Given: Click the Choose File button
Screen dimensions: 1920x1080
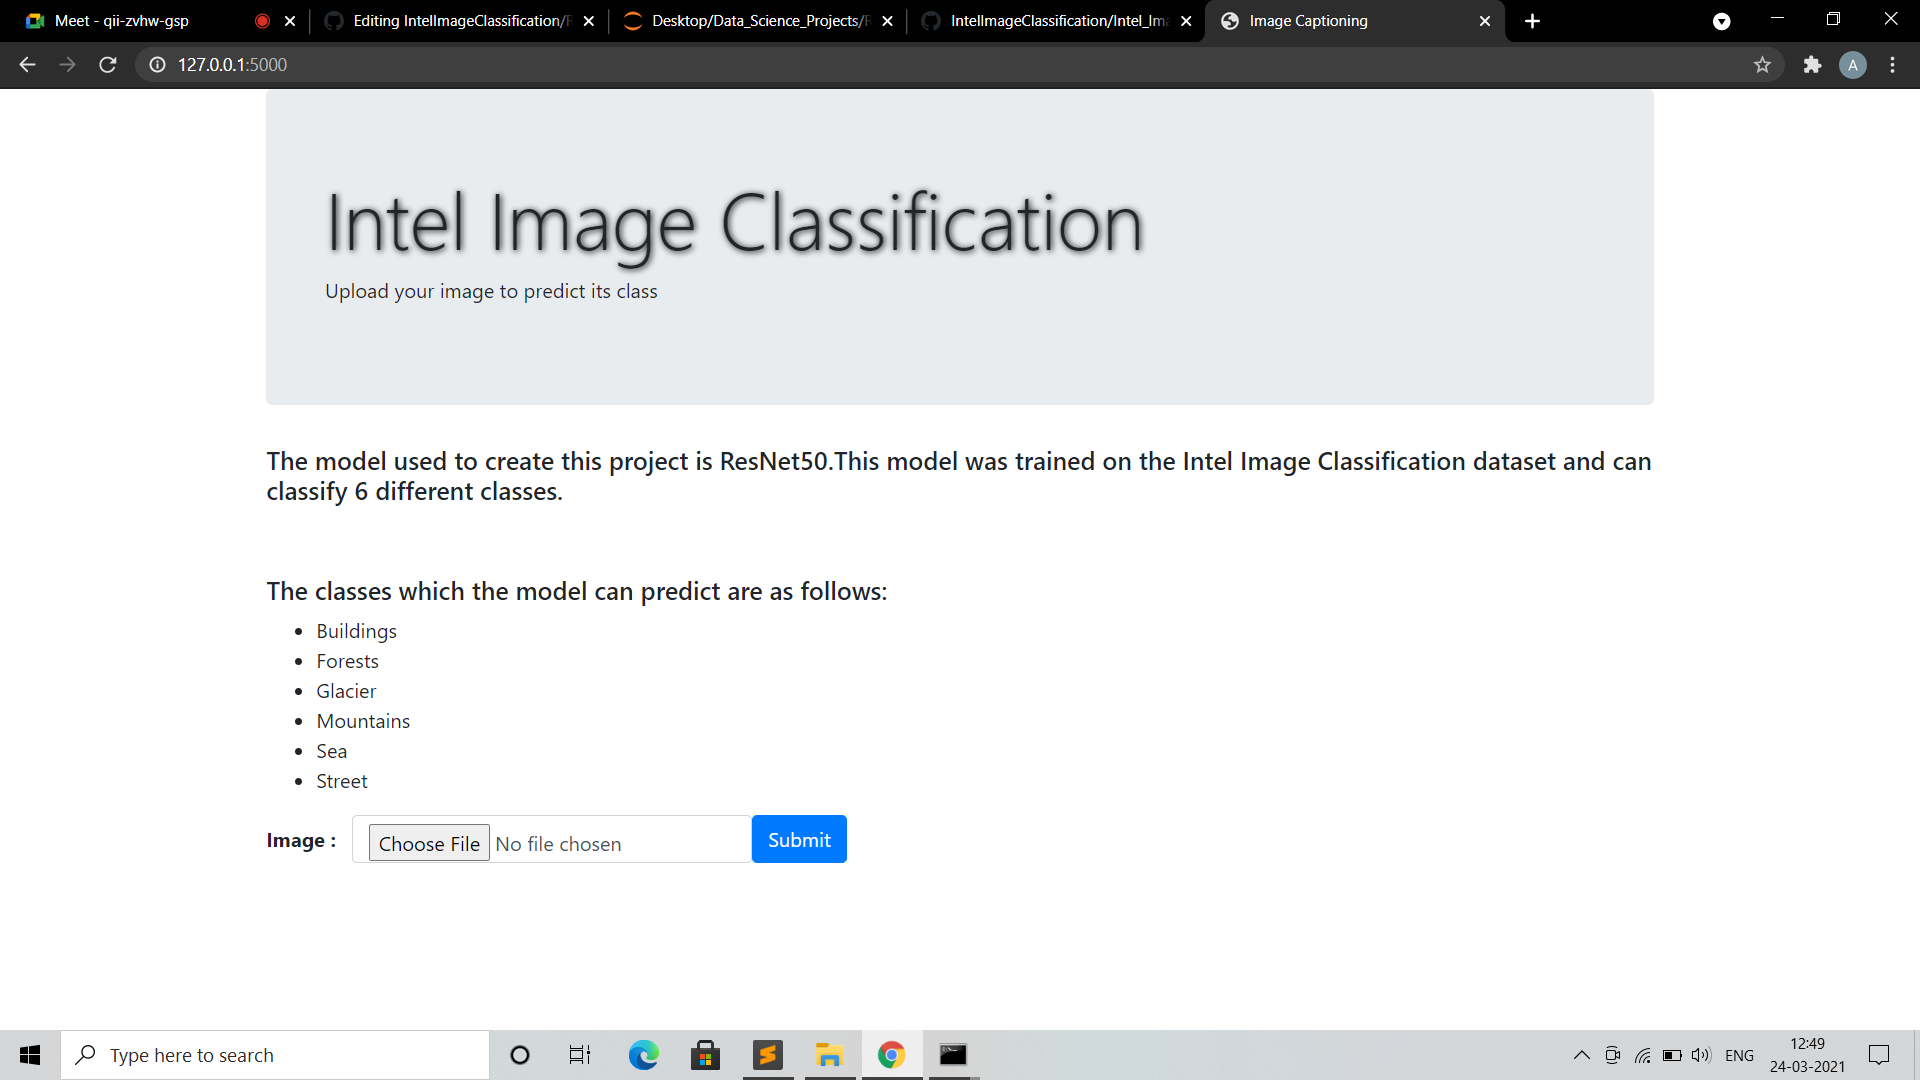Looking at the screenshot, I should [x=429, y=843].
